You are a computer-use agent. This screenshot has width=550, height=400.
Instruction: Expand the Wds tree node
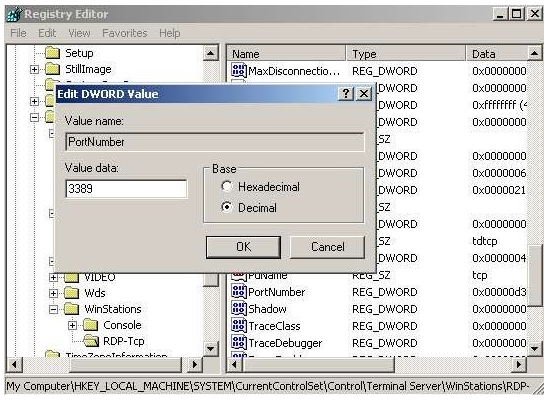coord(53,293)
